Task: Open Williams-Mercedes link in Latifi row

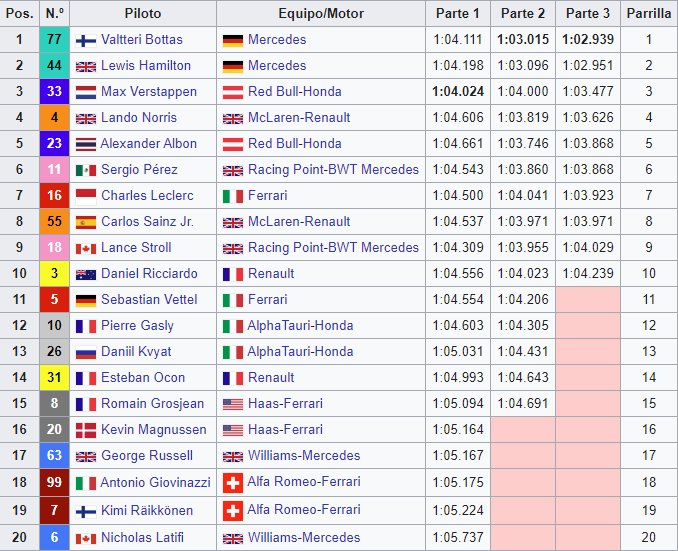Action: 304,537
